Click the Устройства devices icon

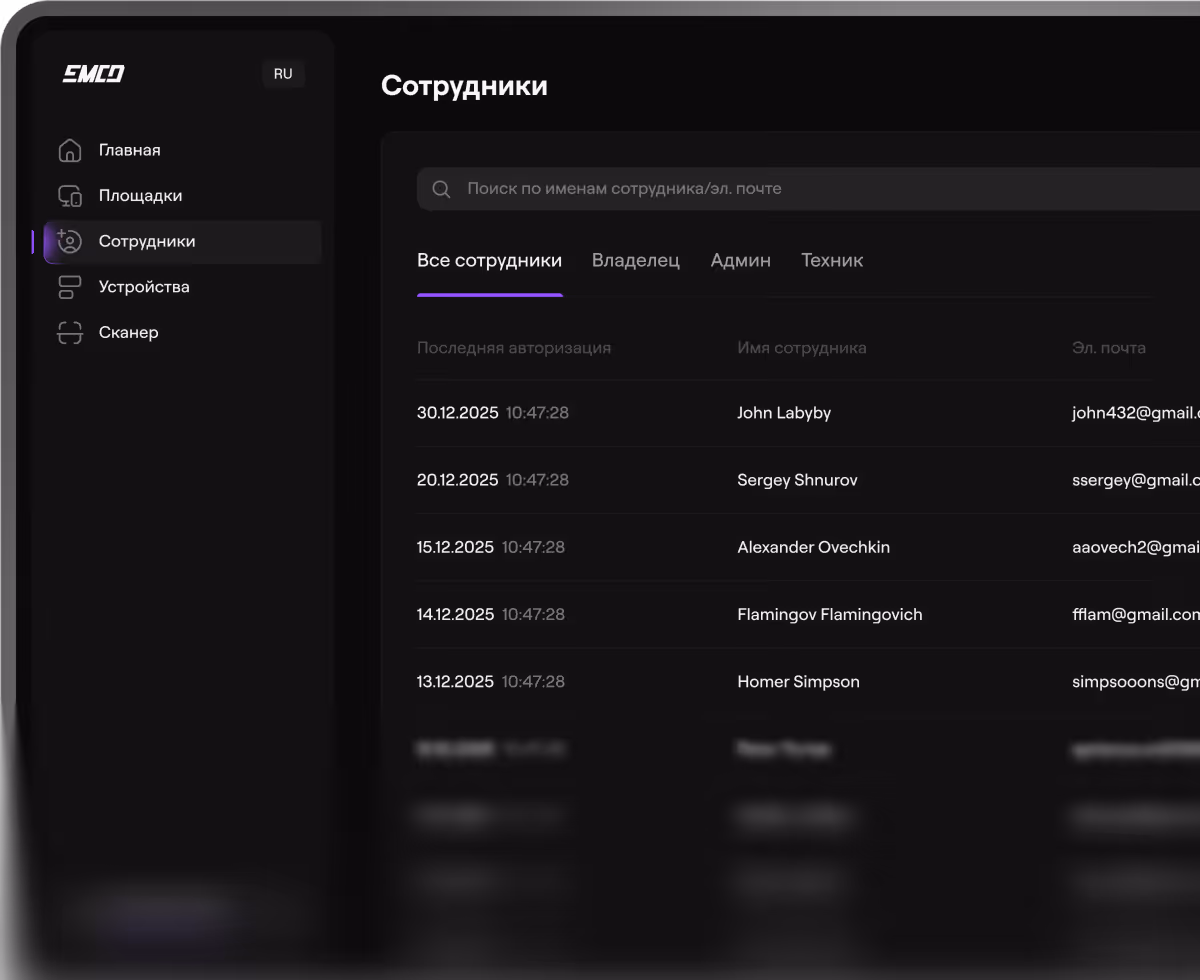tap(70, 287)
